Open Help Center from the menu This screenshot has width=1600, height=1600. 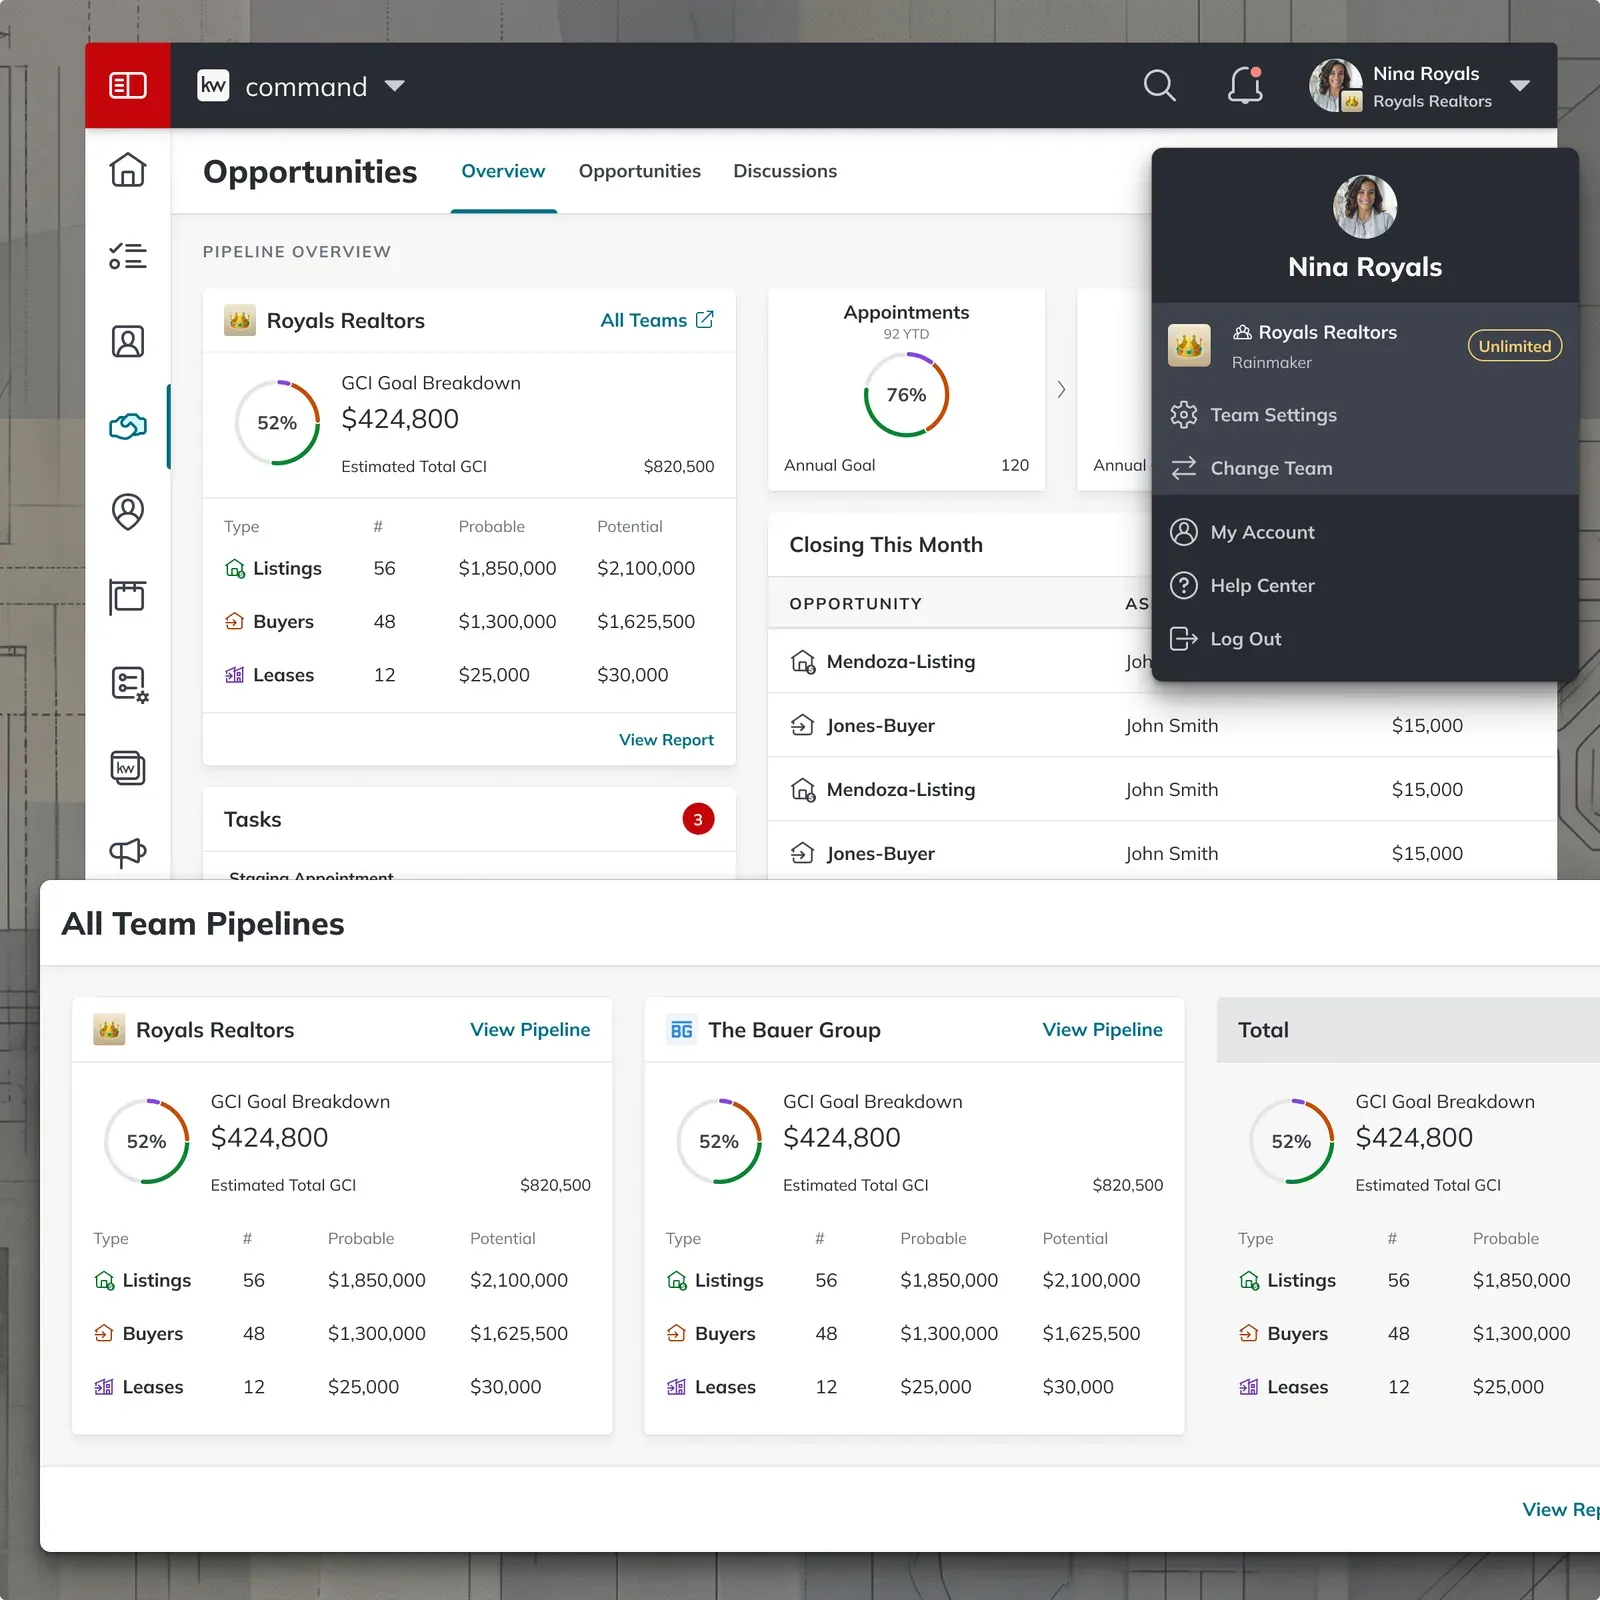1365,585
